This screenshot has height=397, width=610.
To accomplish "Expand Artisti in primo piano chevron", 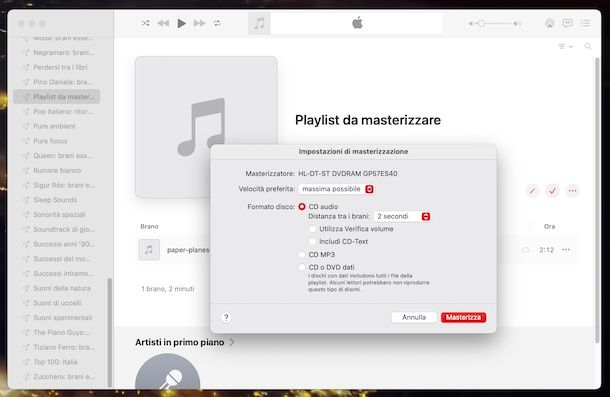I will click(x=231, y=343).
